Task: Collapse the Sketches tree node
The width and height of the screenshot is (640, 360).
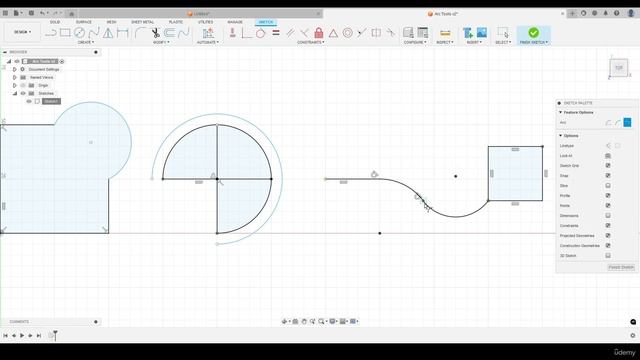Action: tap(15, 93)
